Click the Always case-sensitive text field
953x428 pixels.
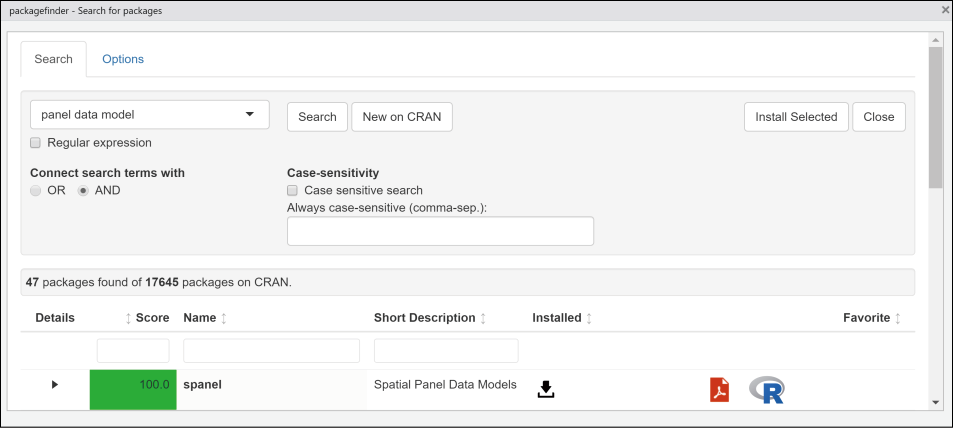click(x=440, y=231)
